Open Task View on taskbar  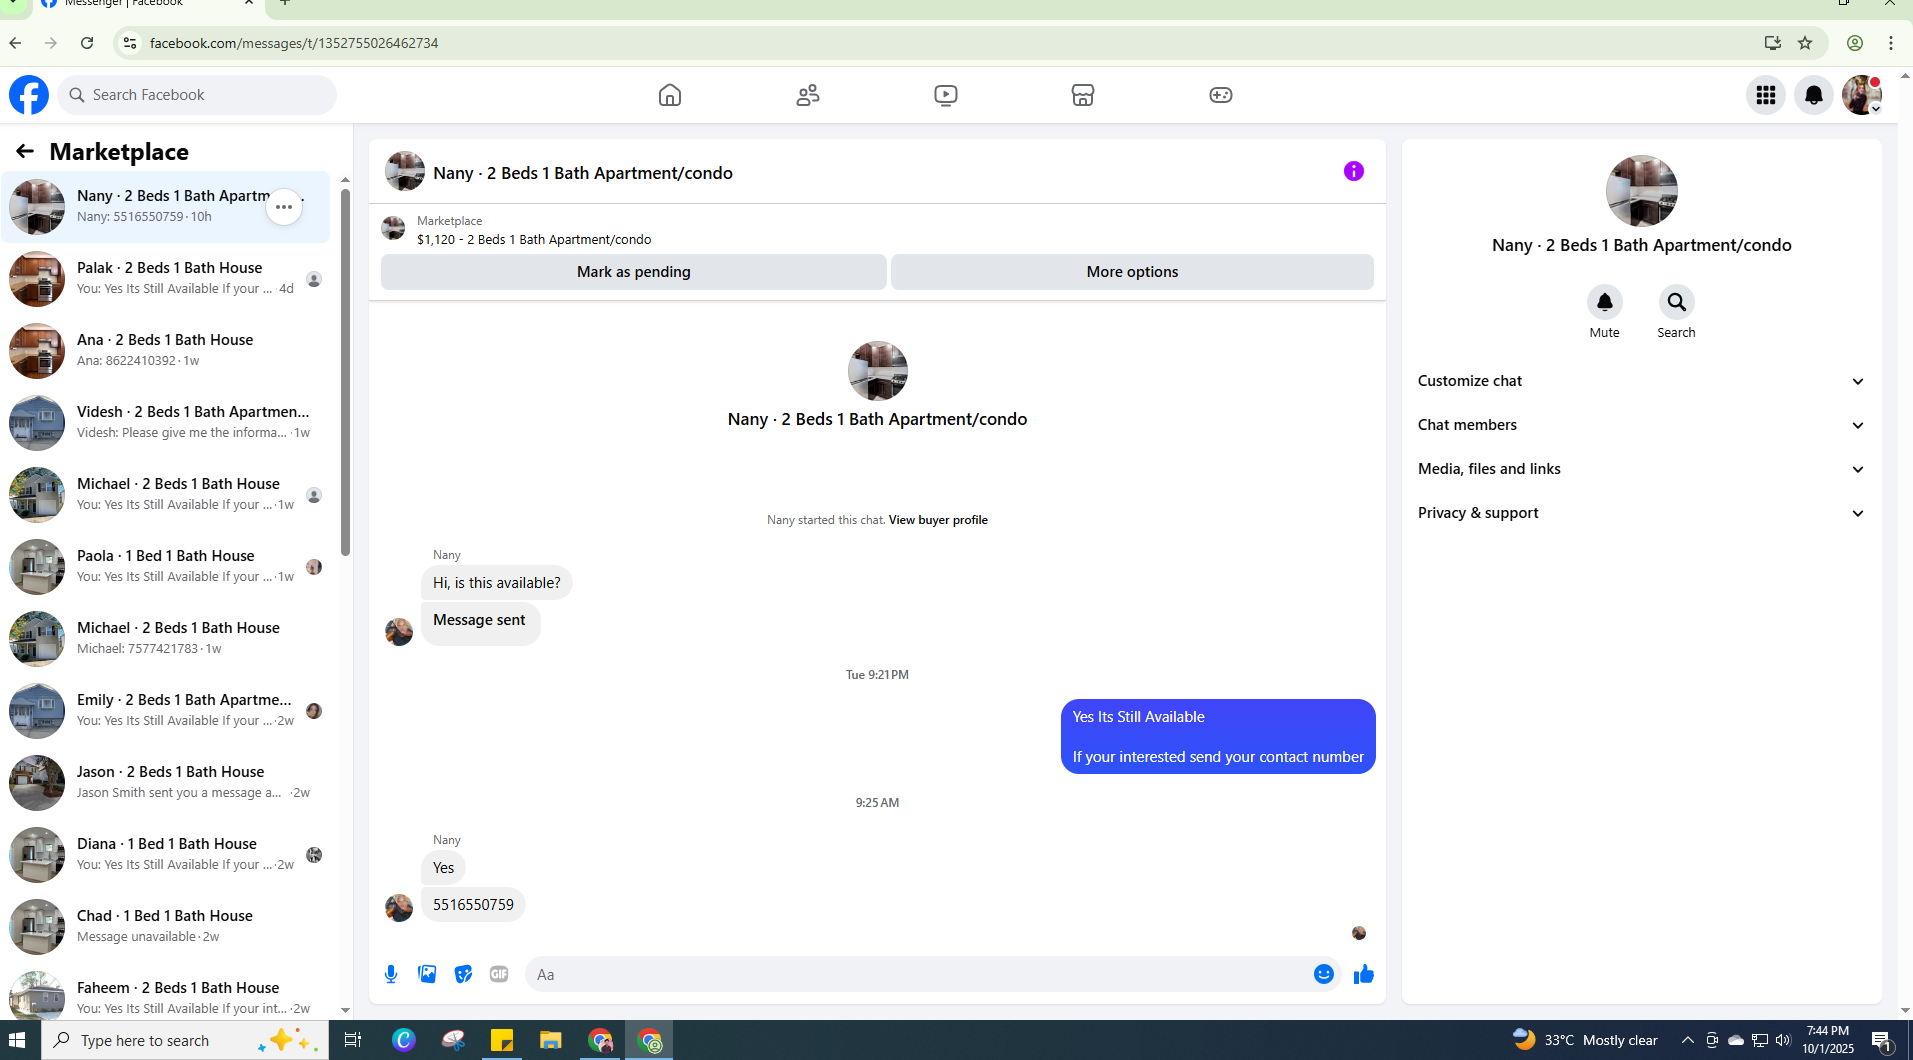pos(353,1040)
